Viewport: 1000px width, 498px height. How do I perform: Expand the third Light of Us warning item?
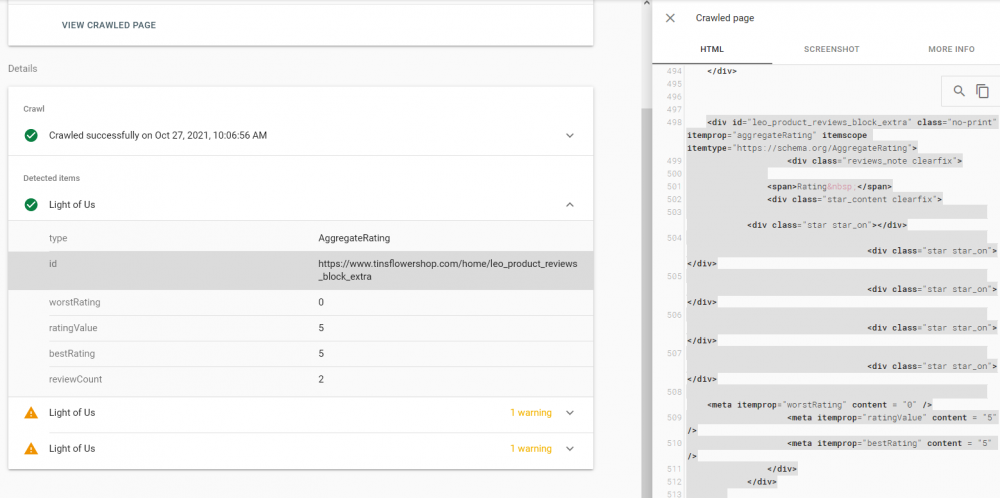point(570,449)
